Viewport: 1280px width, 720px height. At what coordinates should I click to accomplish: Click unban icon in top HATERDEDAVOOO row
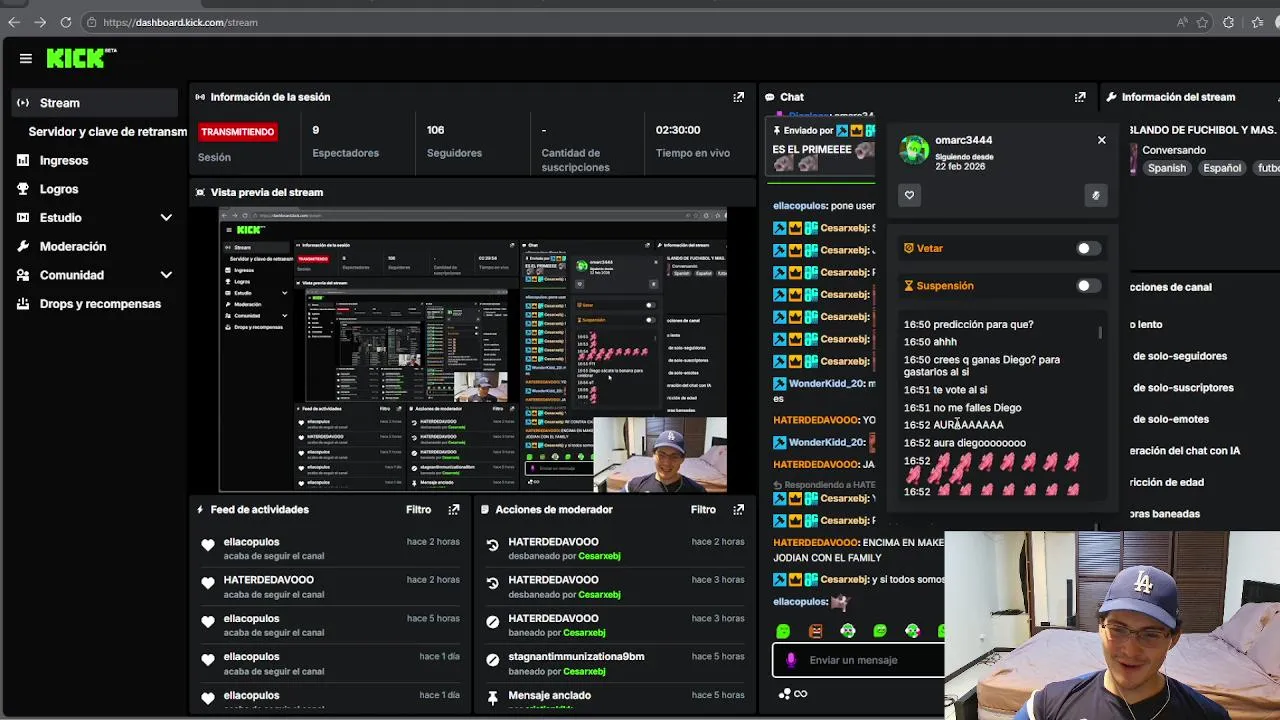coord(492,545)
